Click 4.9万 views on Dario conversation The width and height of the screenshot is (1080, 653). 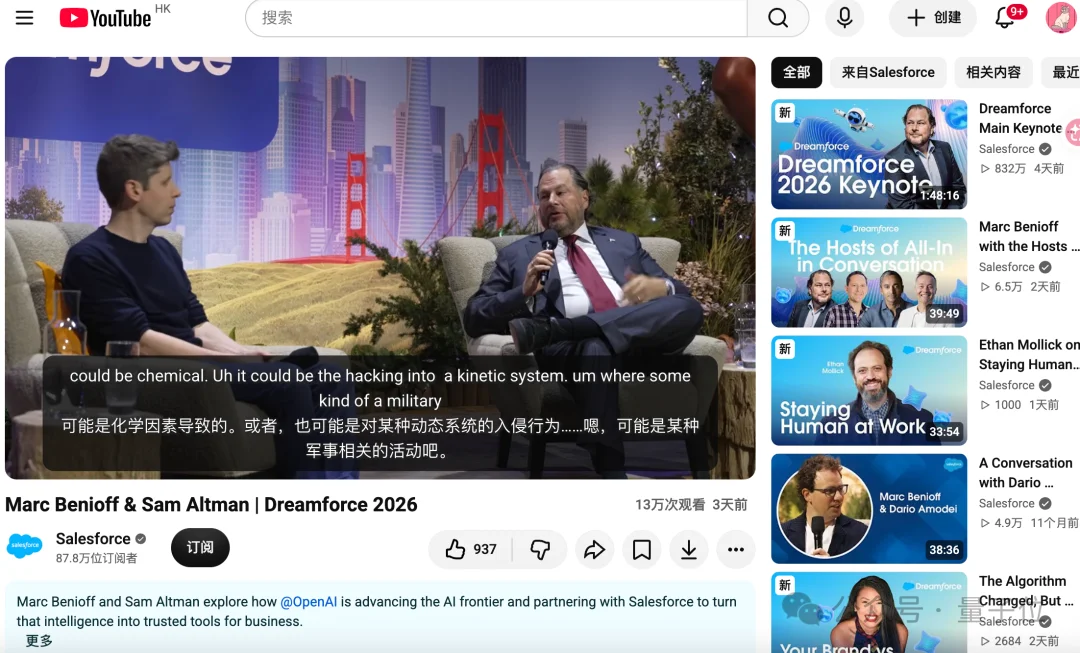(x=1008, y=523)
